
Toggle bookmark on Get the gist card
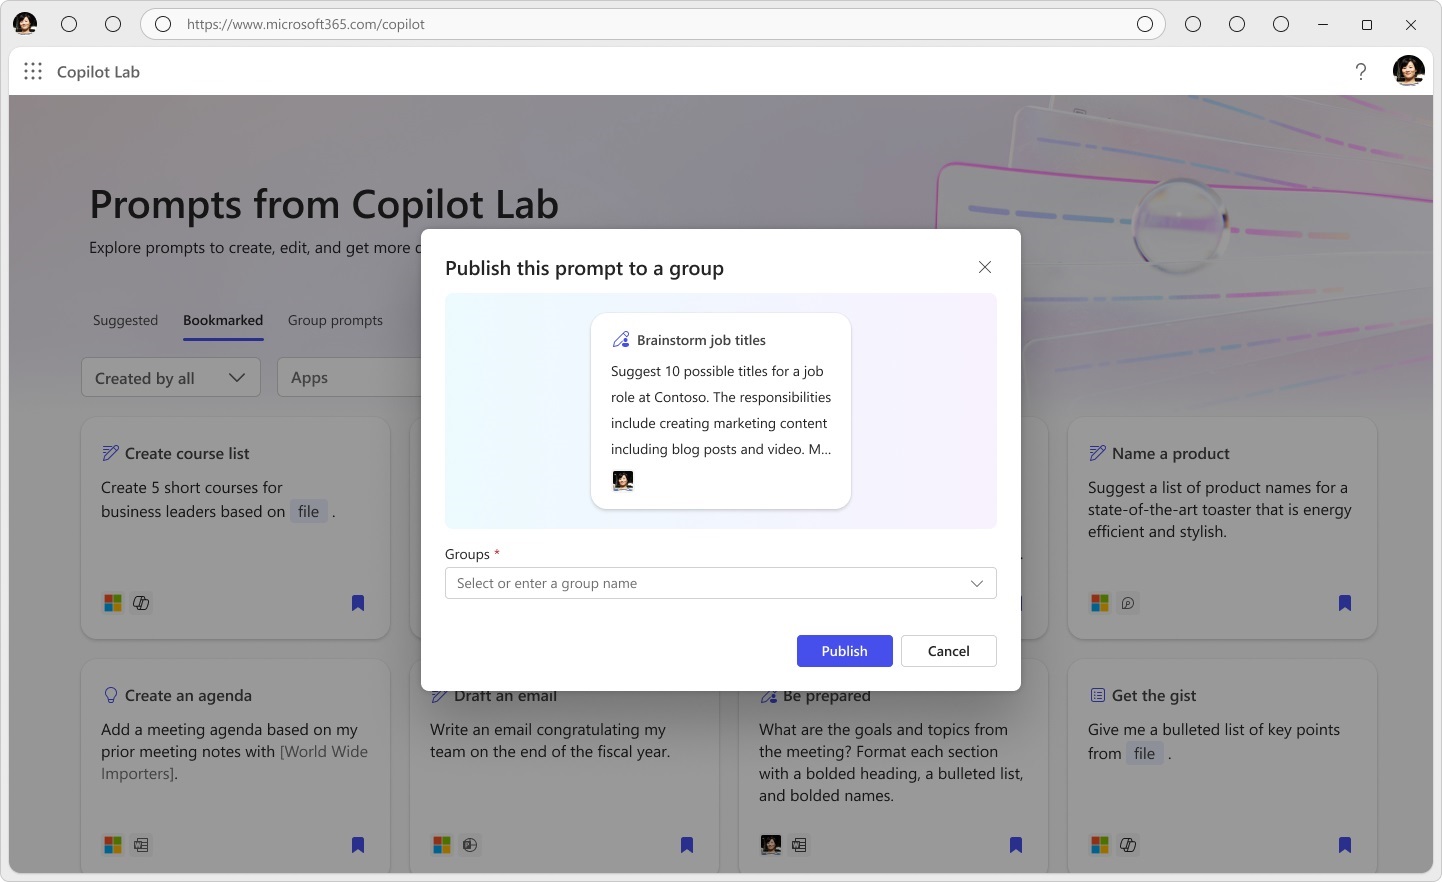click(1345, 845)
